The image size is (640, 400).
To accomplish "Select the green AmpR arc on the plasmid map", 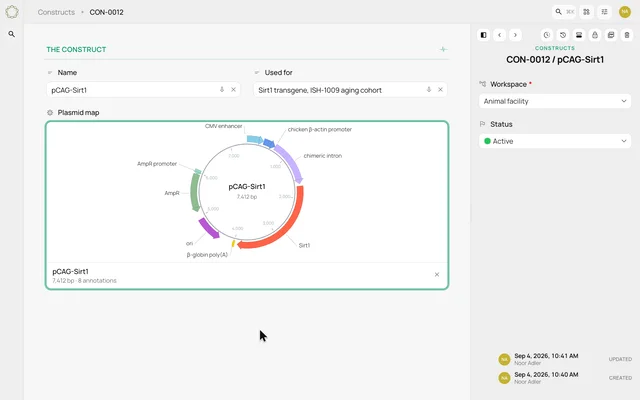I will pyautogui.click(x=195, y=192).
